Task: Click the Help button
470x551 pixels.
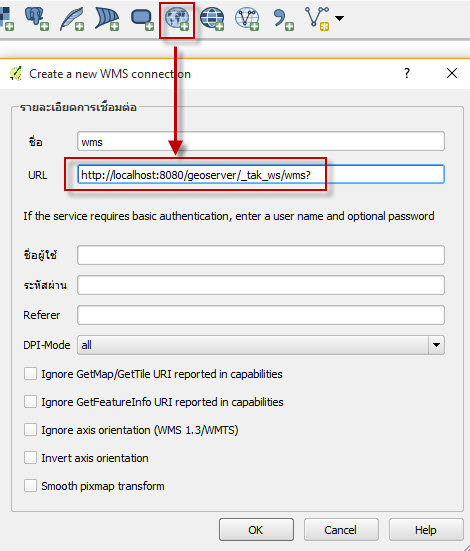Action: pyautogui.click(x=426, y=530)
